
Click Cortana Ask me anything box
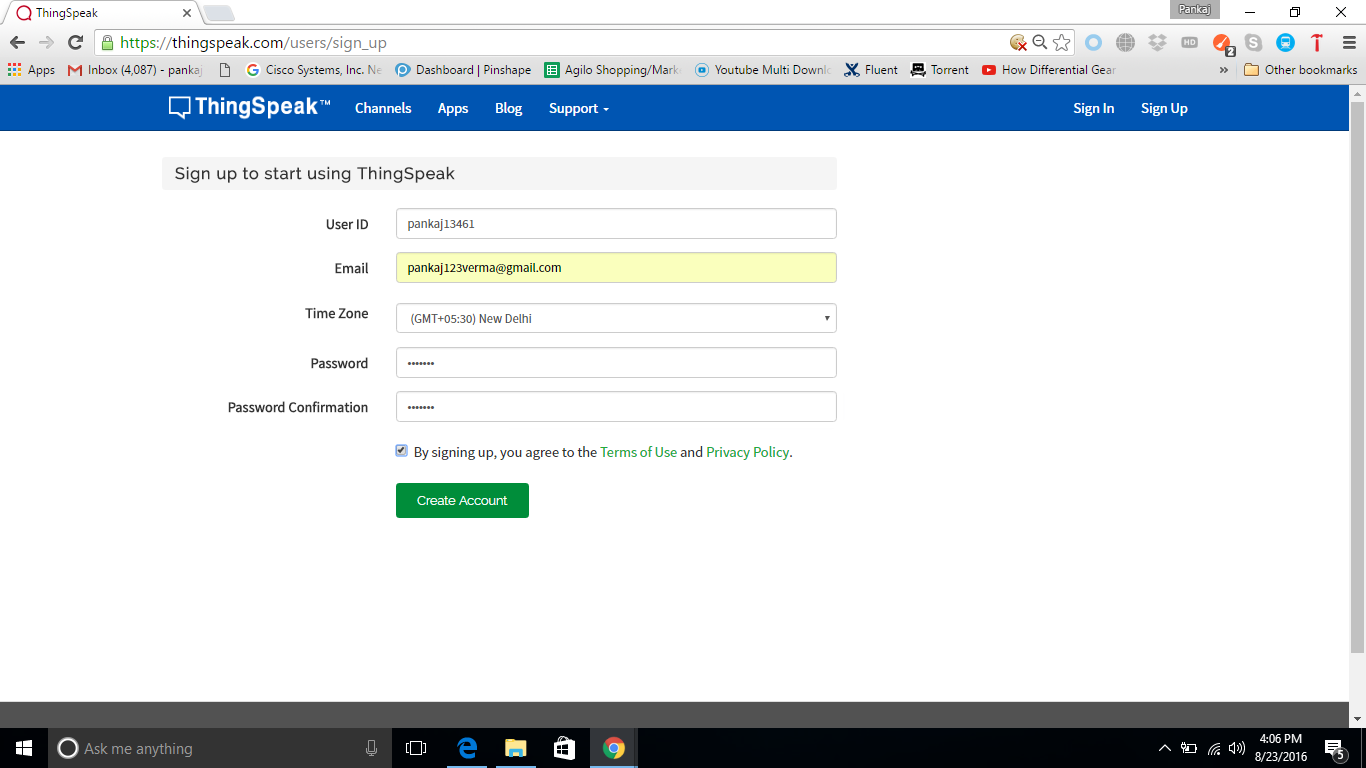(220, 748)
